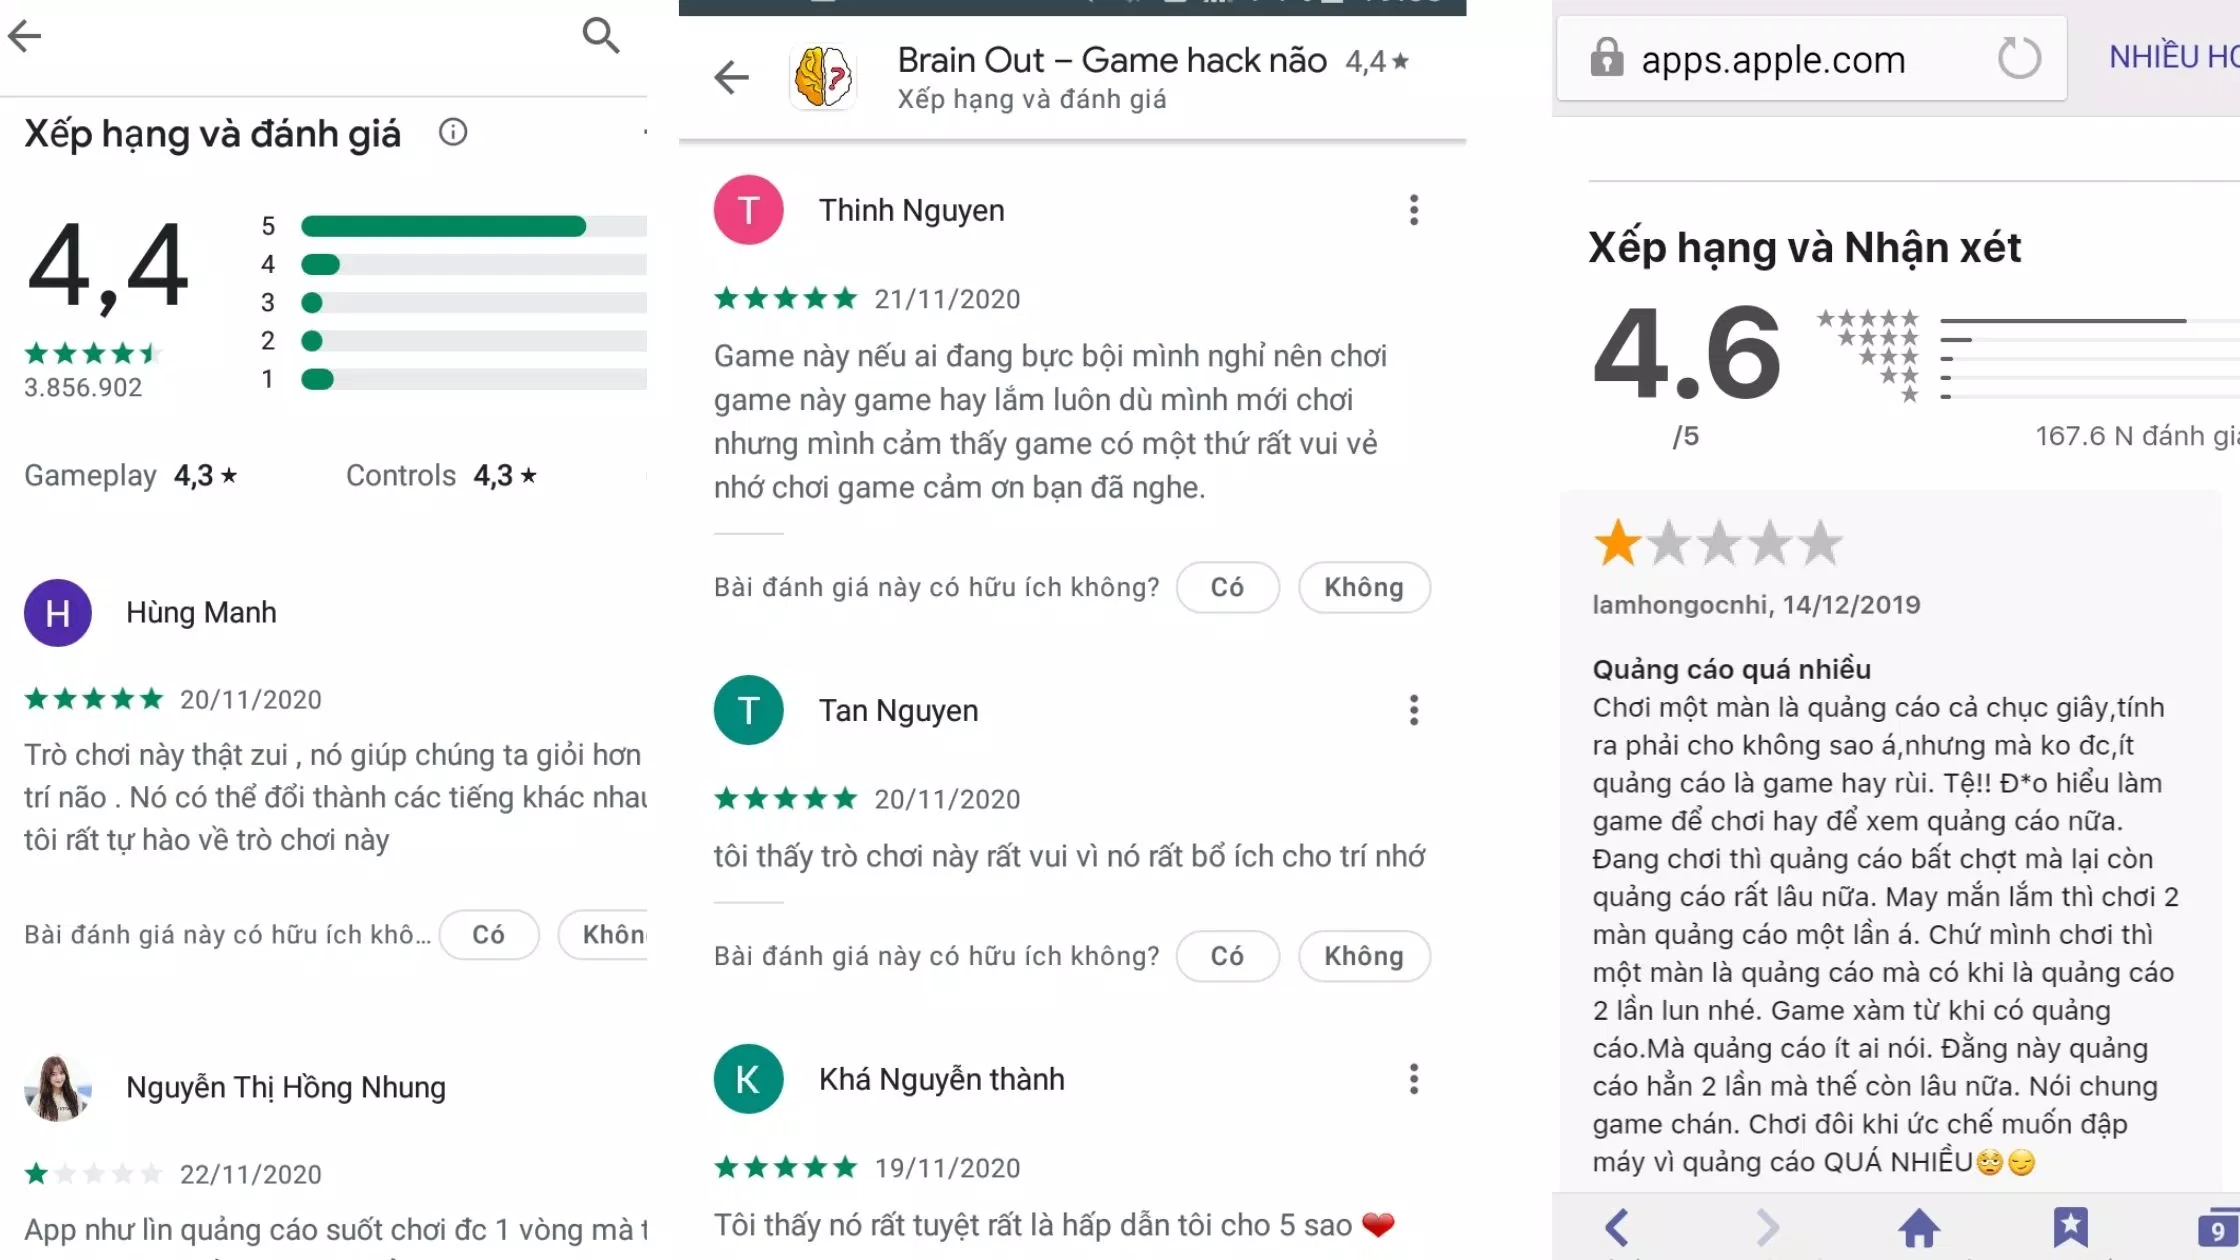This screenshot has height=1260, width=2240.
Task: Toggle 'Không' on Thinh Nguyen review
Action: click(1362, 586)
